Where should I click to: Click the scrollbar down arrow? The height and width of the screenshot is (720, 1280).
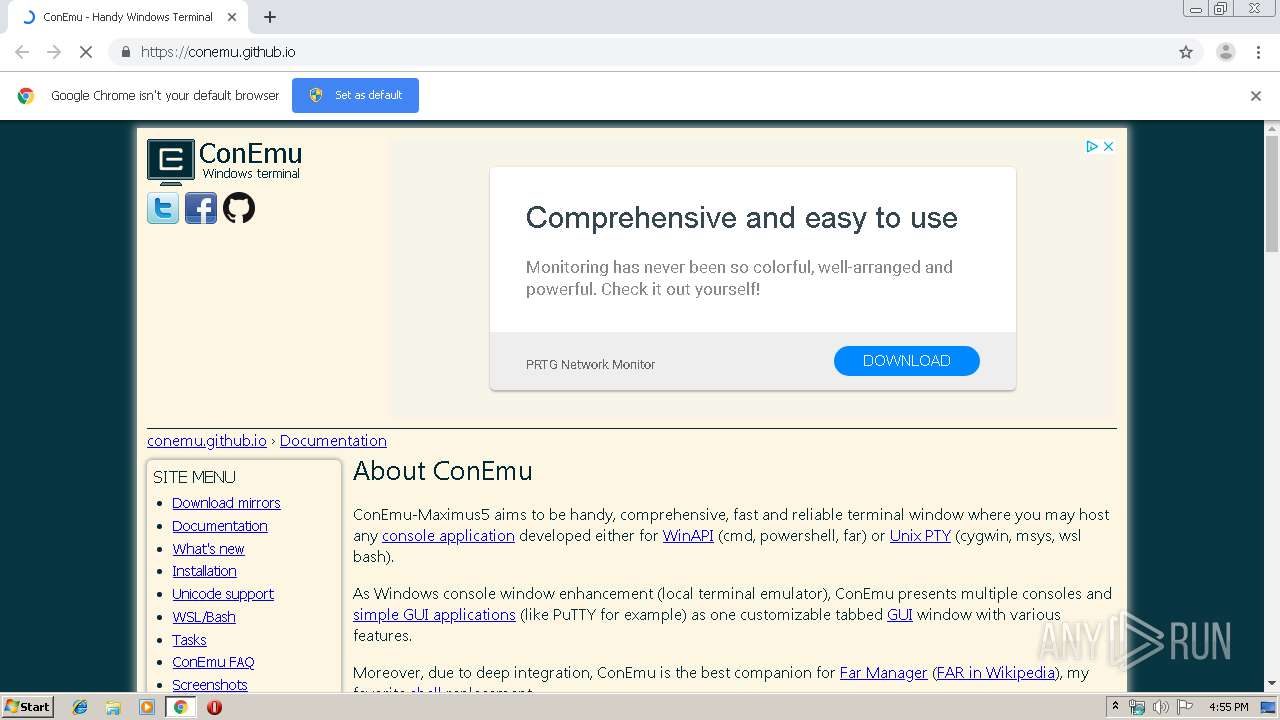coord(1272,685)
